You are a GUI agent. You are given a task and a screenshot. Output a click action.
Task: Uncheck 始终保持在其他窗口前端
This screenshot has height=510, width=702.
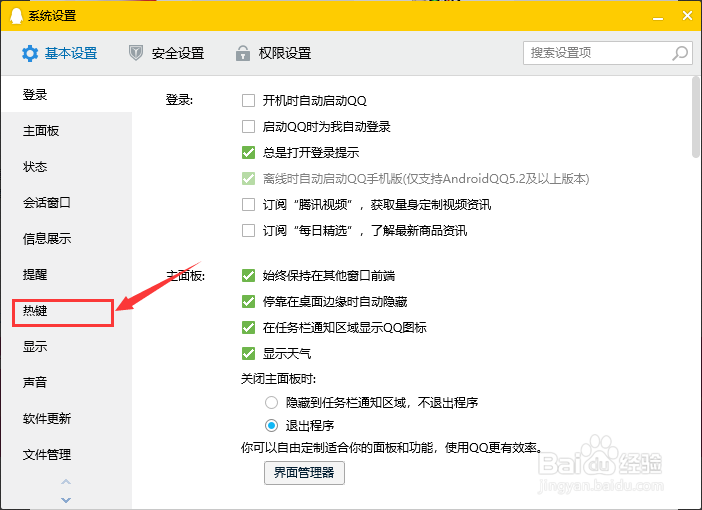pos(248,275)
